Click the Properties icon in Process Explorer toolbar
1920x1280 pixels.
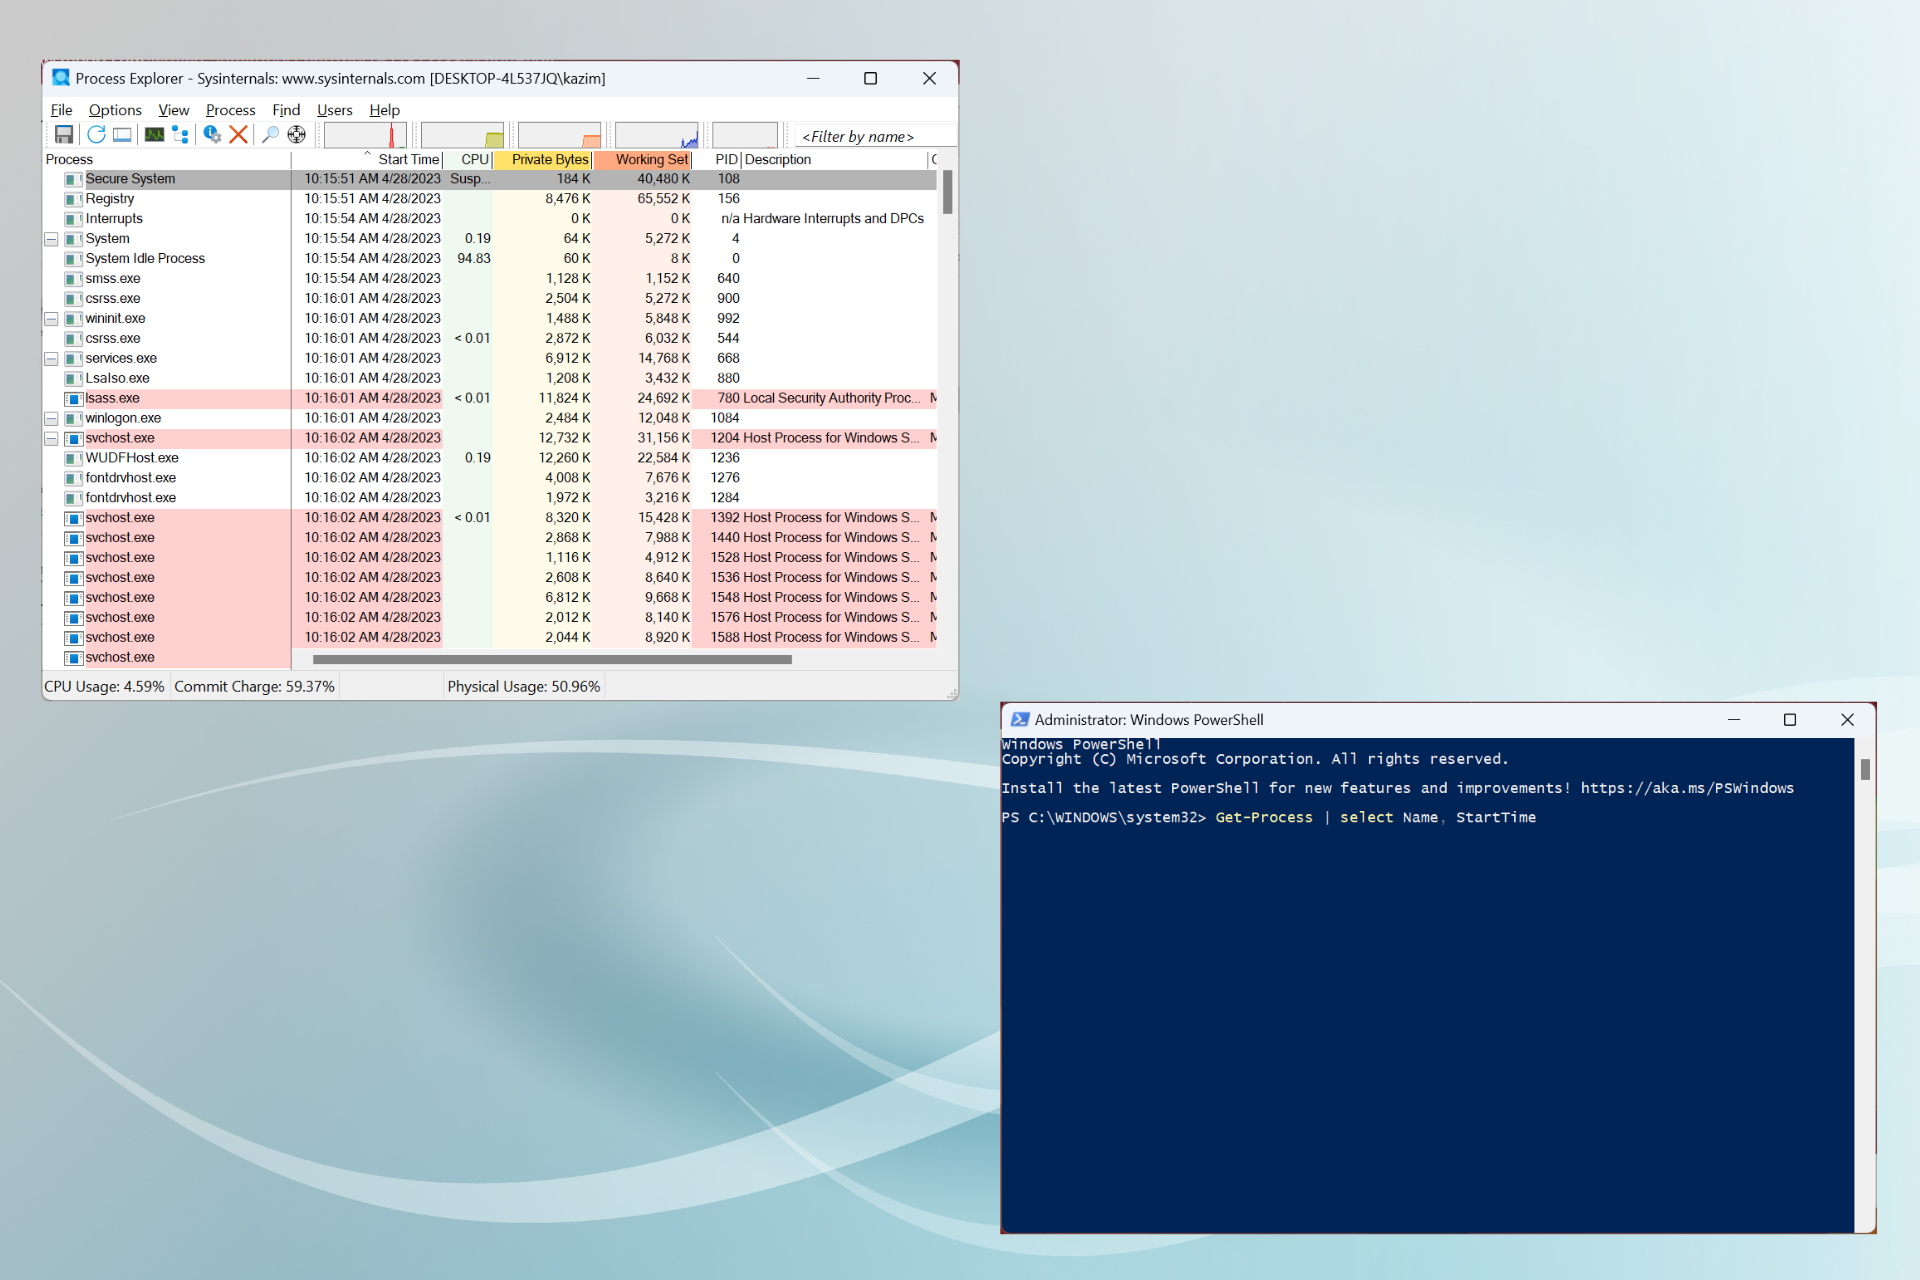211,134
